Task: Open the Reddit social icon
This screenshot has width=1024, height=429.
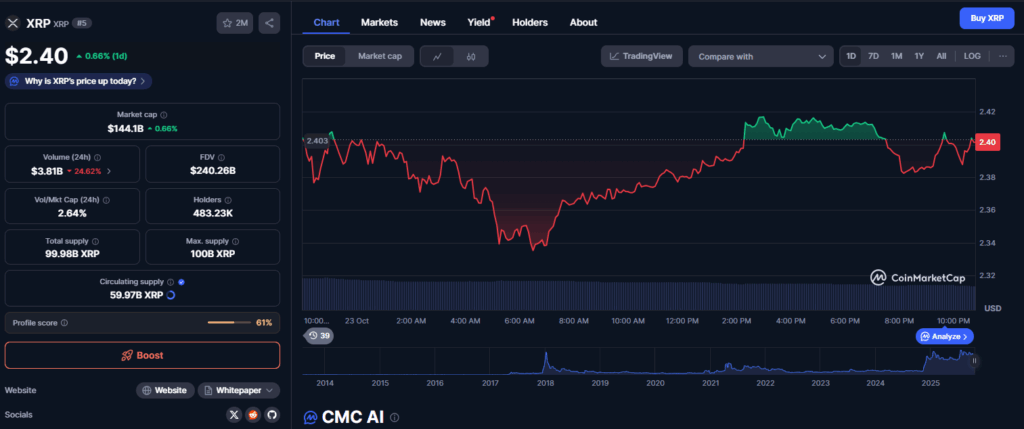Action: point(253,414)
